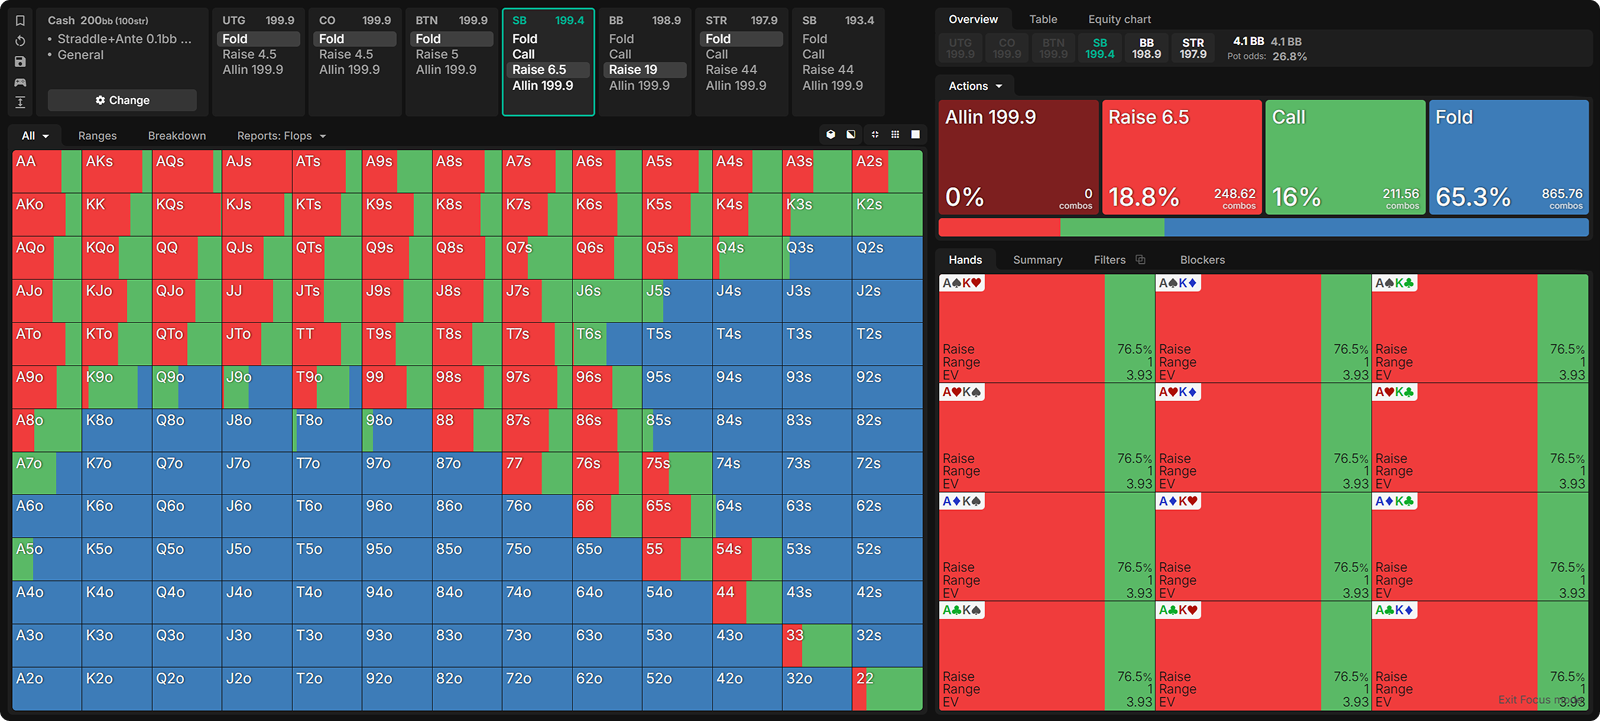Switch to the Equity chart tab
1600x721 pixels.
tap(1119, 19)
